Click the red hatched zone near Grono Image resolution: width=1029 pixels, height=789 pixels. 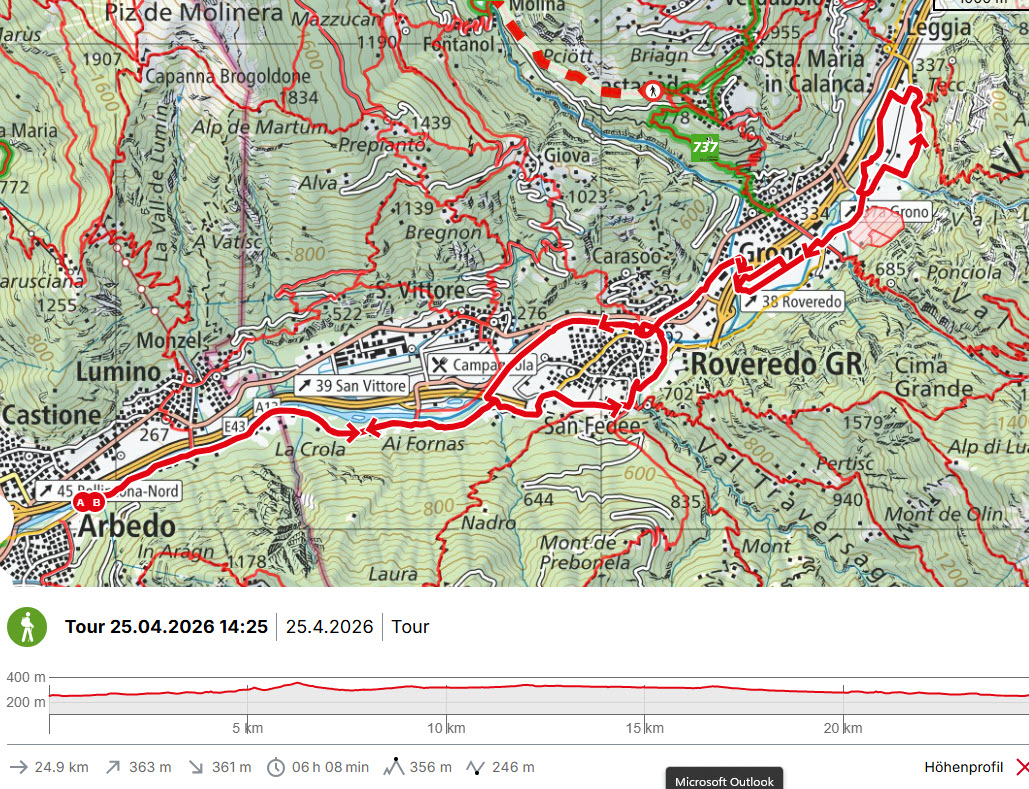pyautogui.click(x=875, y=226)
